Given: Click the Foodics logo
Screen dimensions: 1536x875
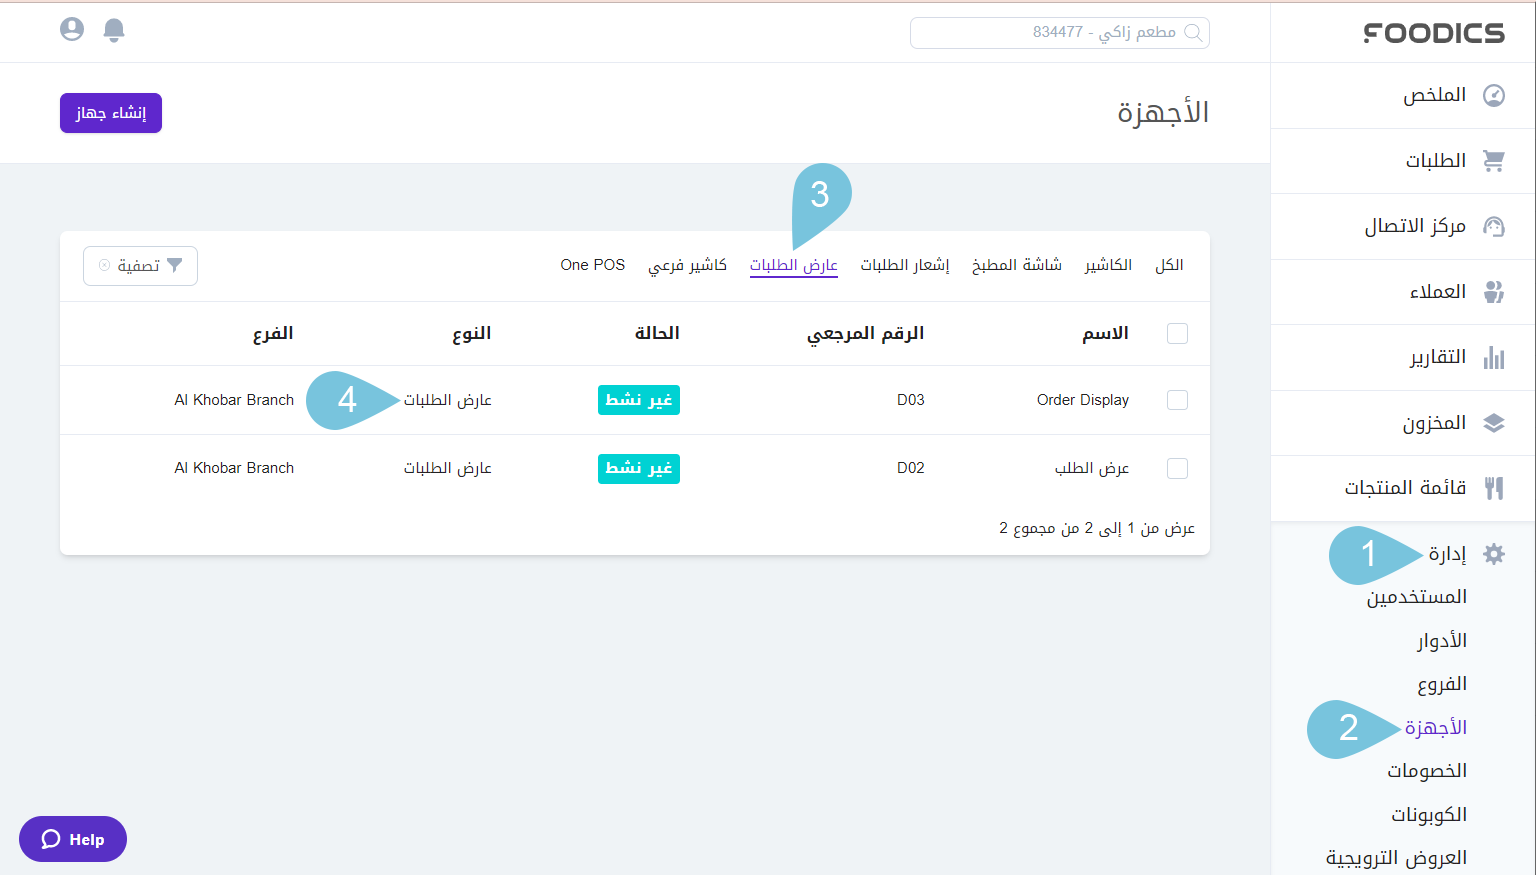Looking at the screenshot, I should 1434,33.
